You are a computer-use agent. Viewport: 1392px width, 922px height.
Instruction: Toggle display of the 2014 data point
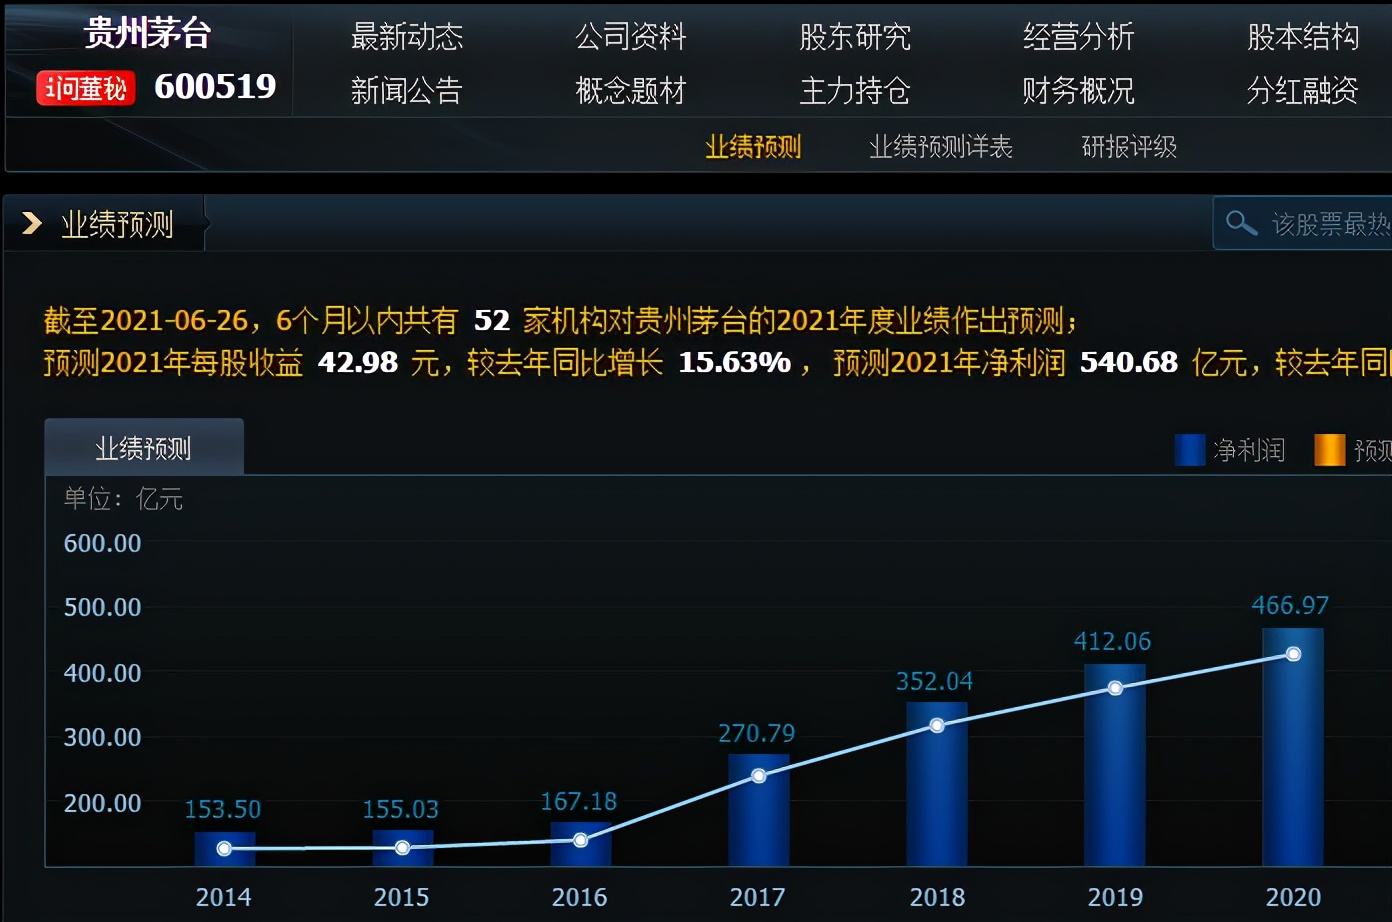pyautogui.click(x=224, y=847)
